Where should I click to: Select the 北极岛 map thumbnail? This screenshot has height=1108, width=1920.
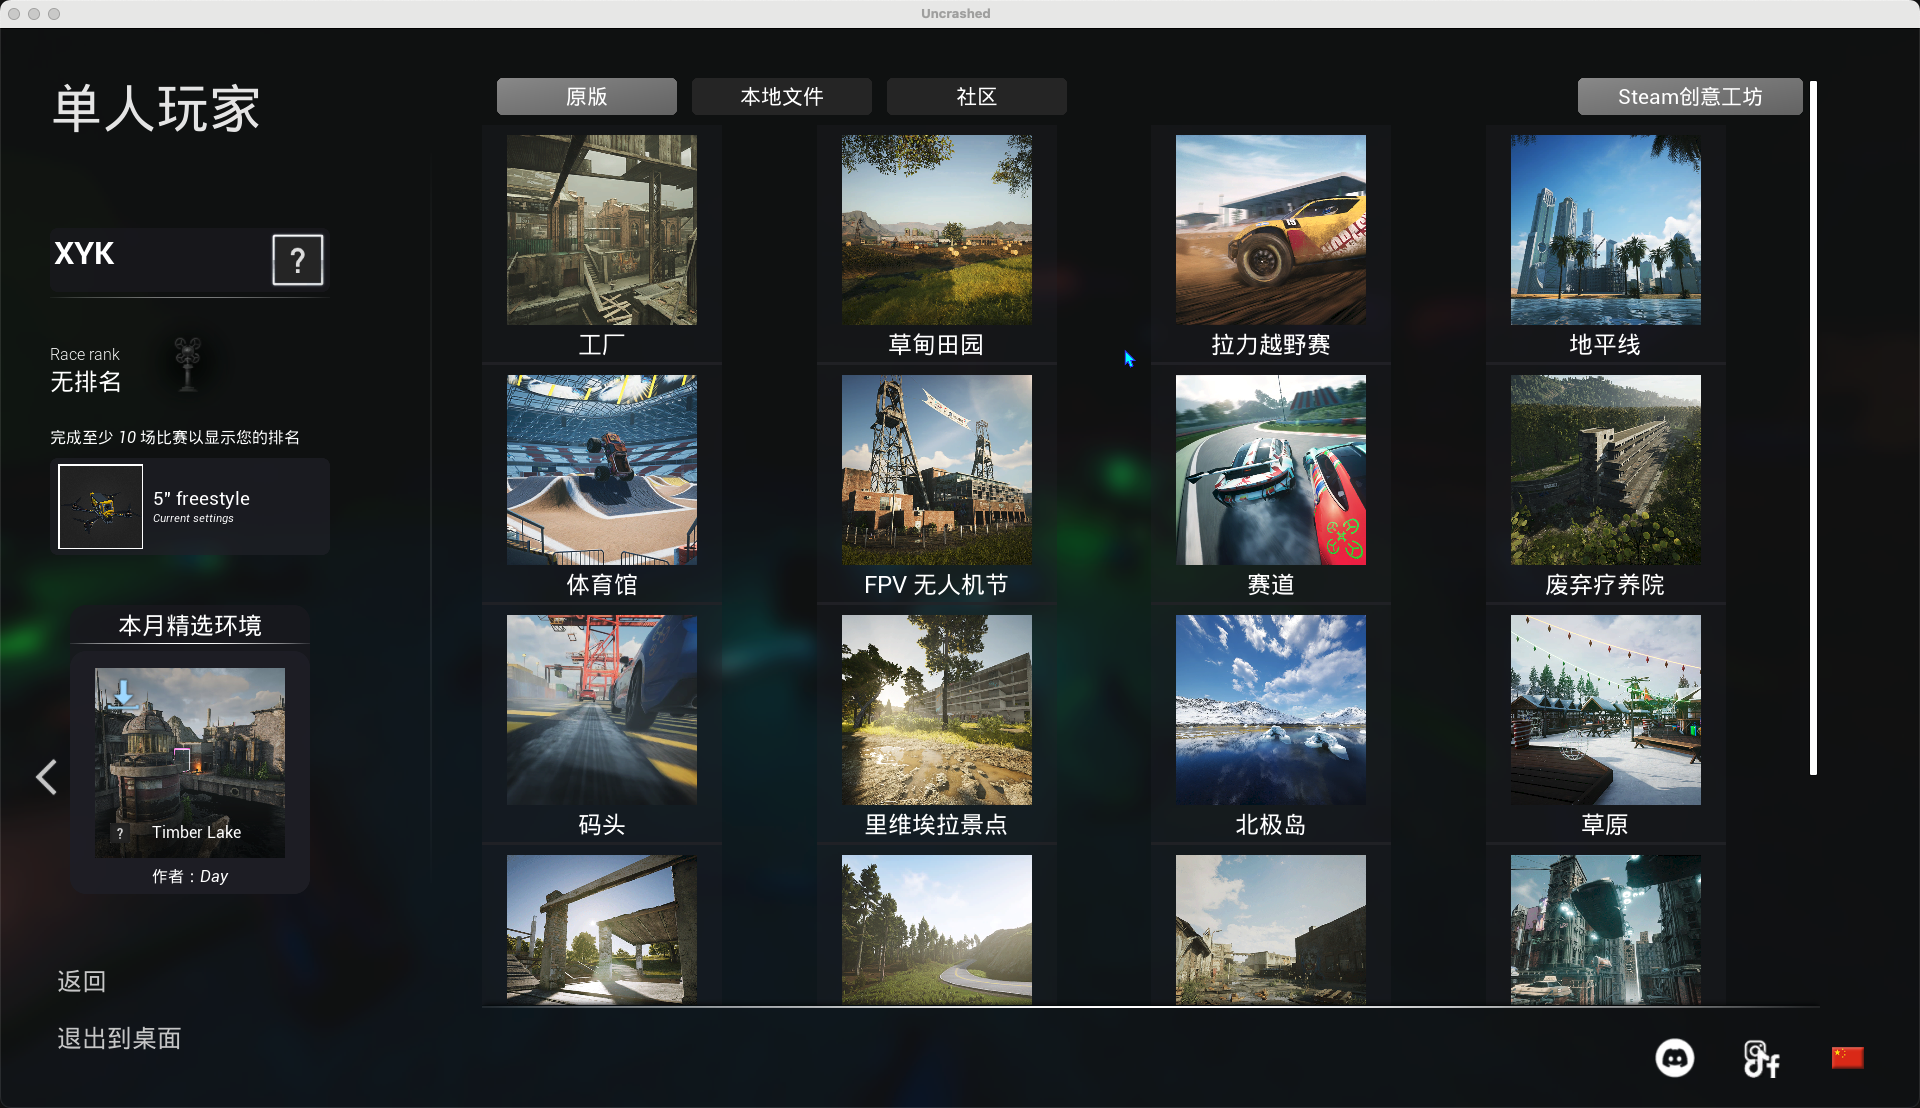click(x=1270, y=710)
